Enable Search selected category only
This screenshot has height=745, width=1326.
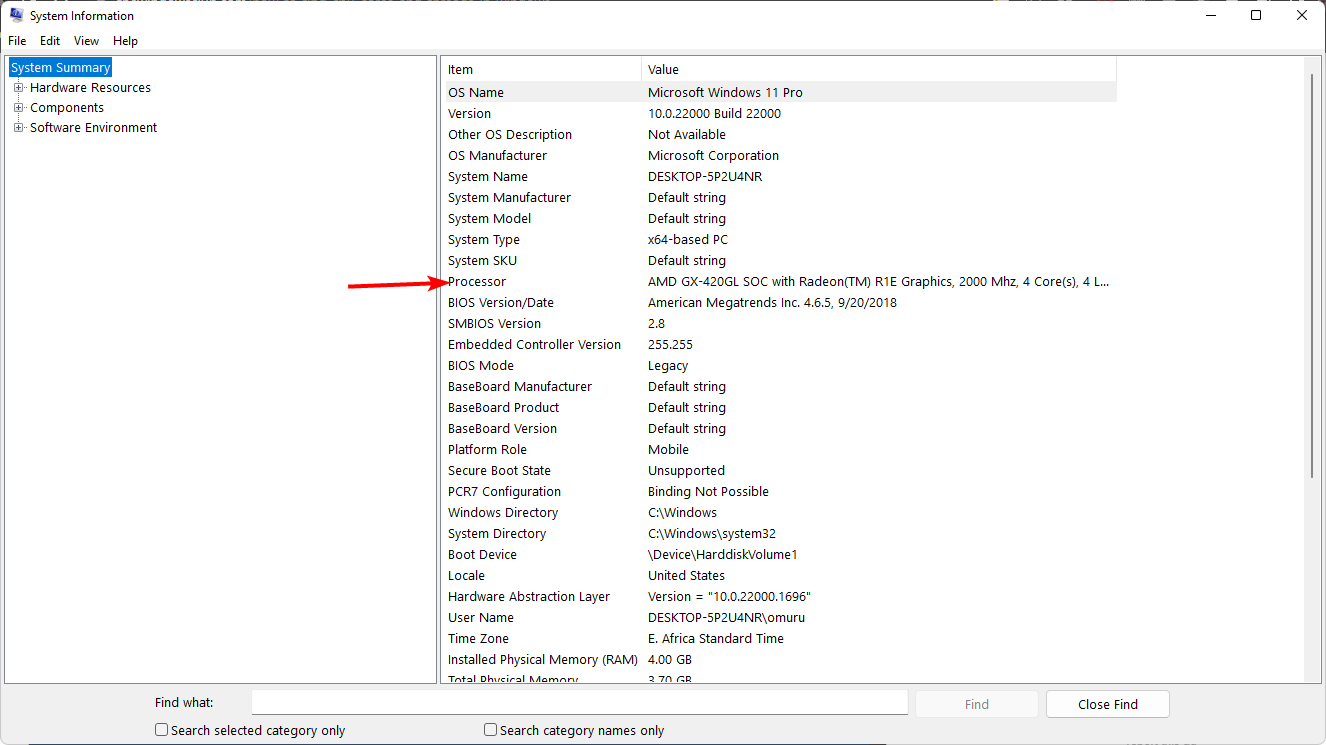coord(161,730)
